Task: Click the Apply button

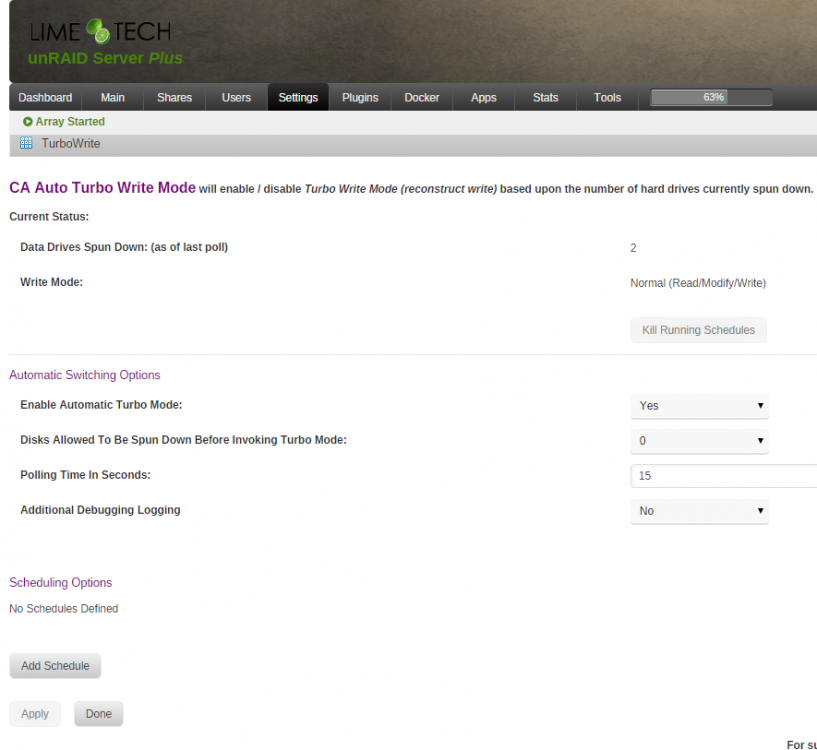Action: [x=35, y=714]
